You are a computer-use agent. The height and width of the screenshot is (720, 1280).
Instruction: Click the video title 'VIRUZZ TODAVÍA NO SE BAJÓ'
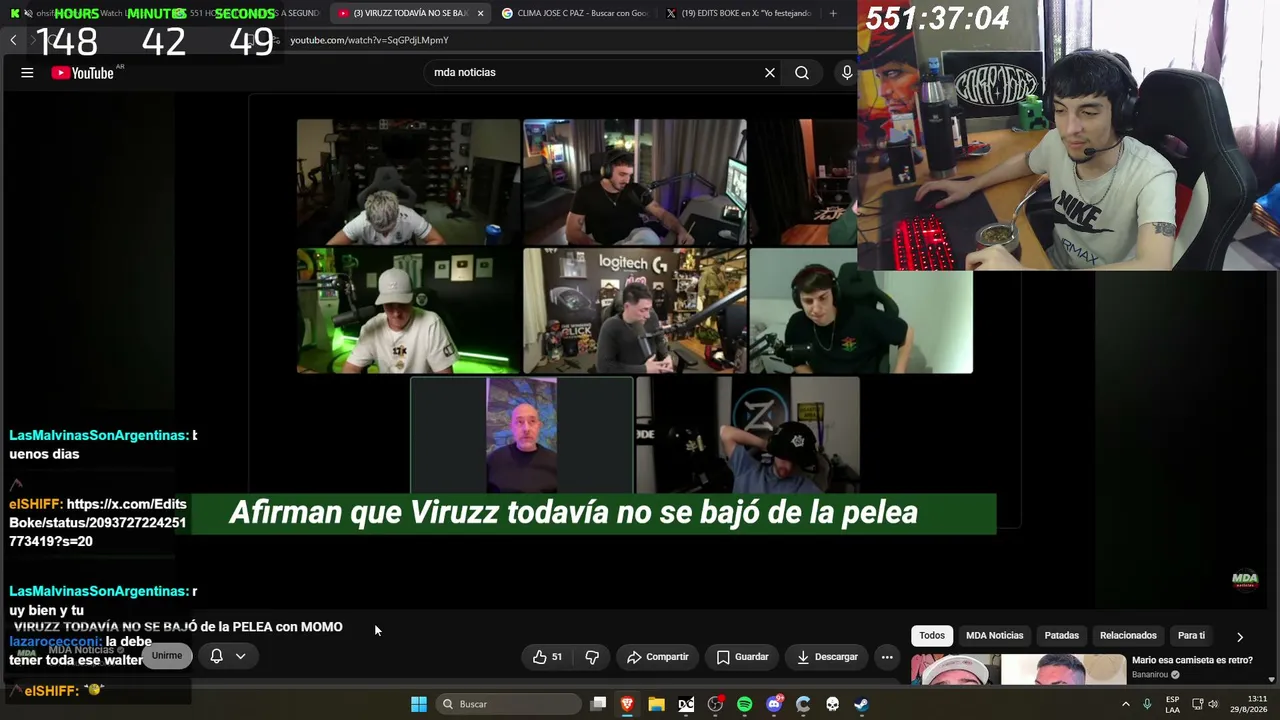point(178,627)
